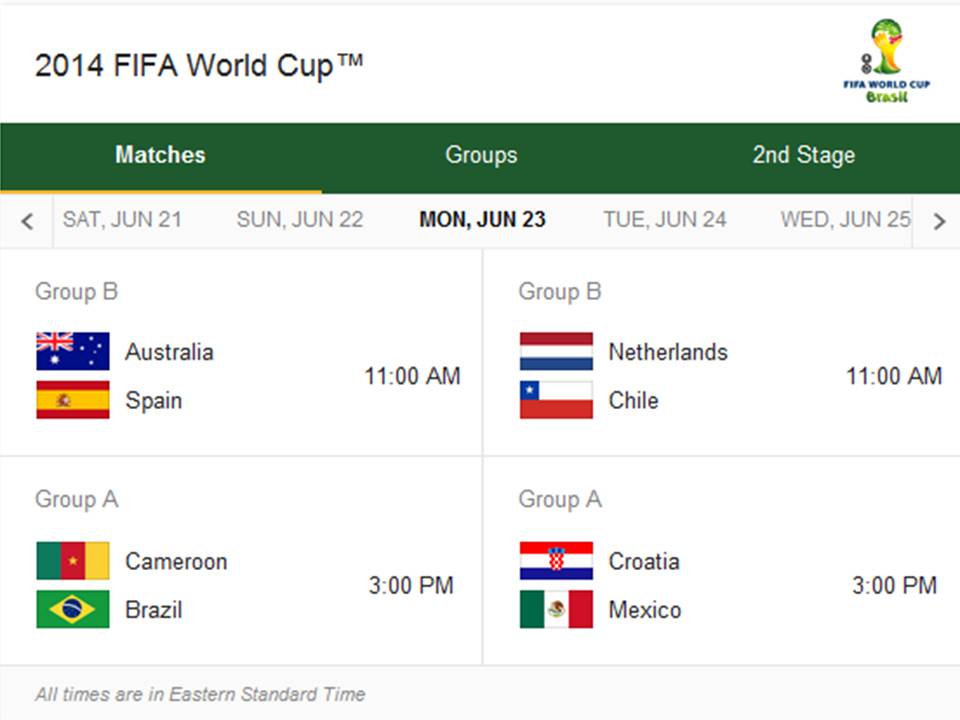Select WED, JUN 25 date

(845, 220)
